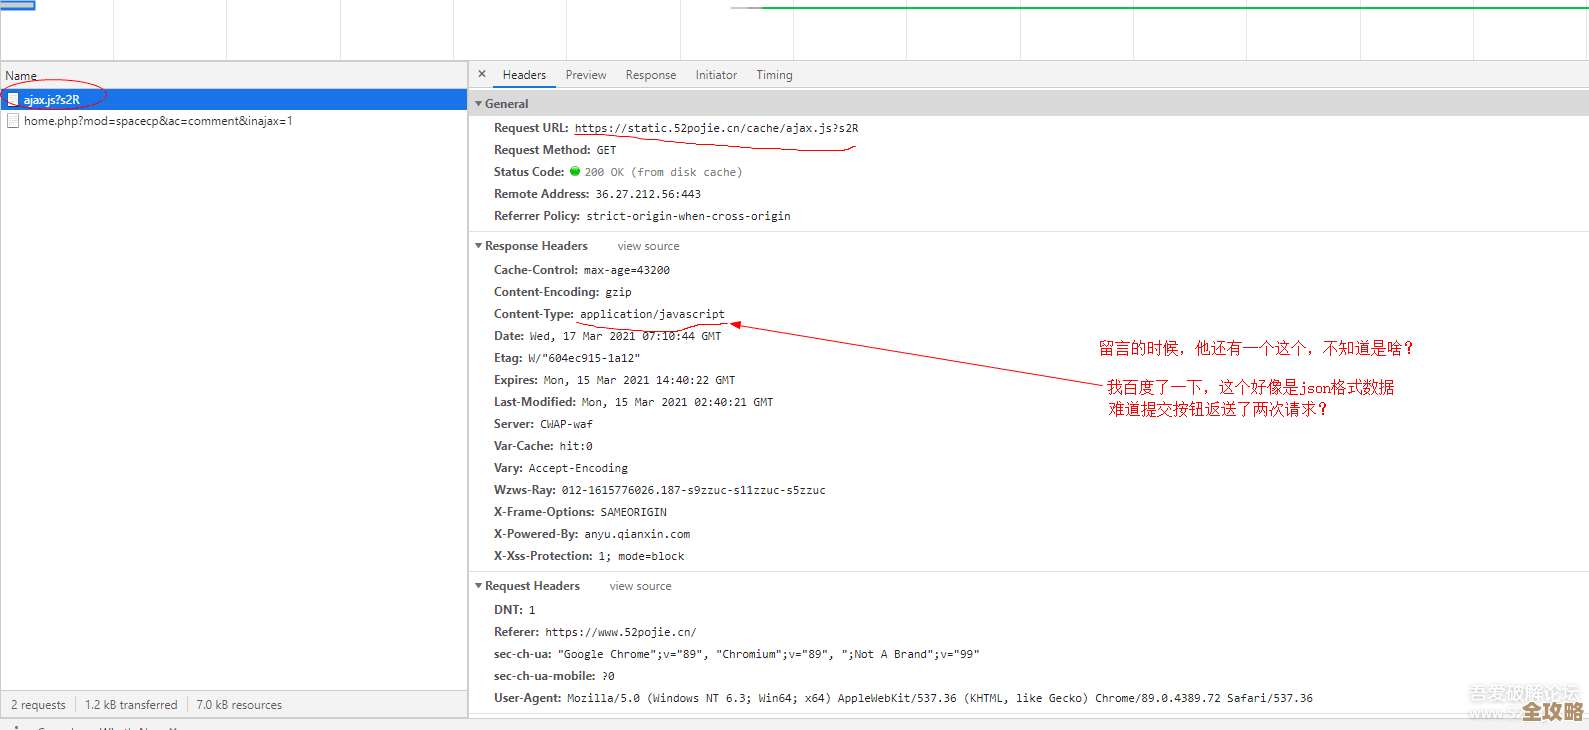Open the Response tab
The width and height of the screenshot is (1589, 730).
pyautogui.click(x=651, y=75)
